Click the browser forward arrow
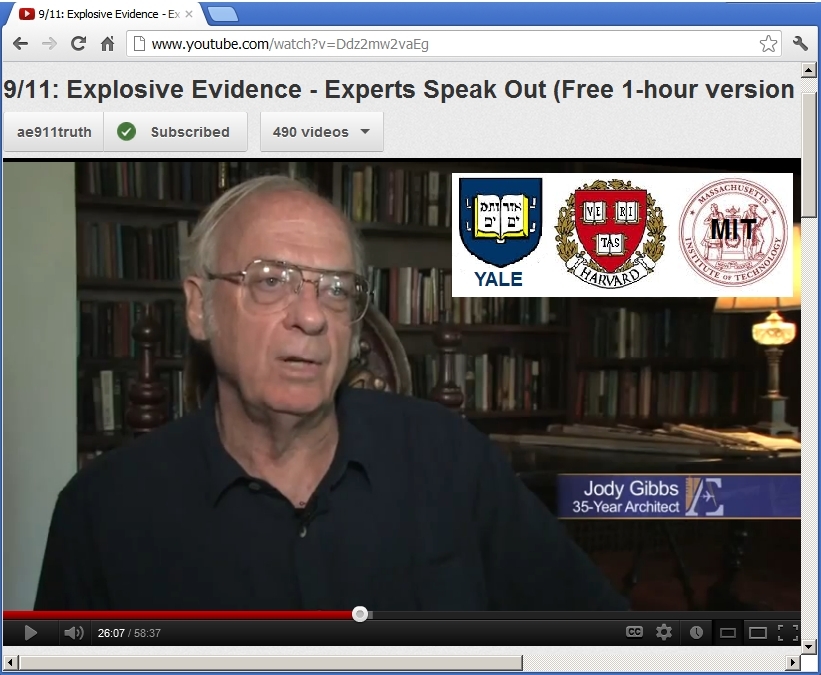This screenshot has height=675, width=821. tap(49, 43)
